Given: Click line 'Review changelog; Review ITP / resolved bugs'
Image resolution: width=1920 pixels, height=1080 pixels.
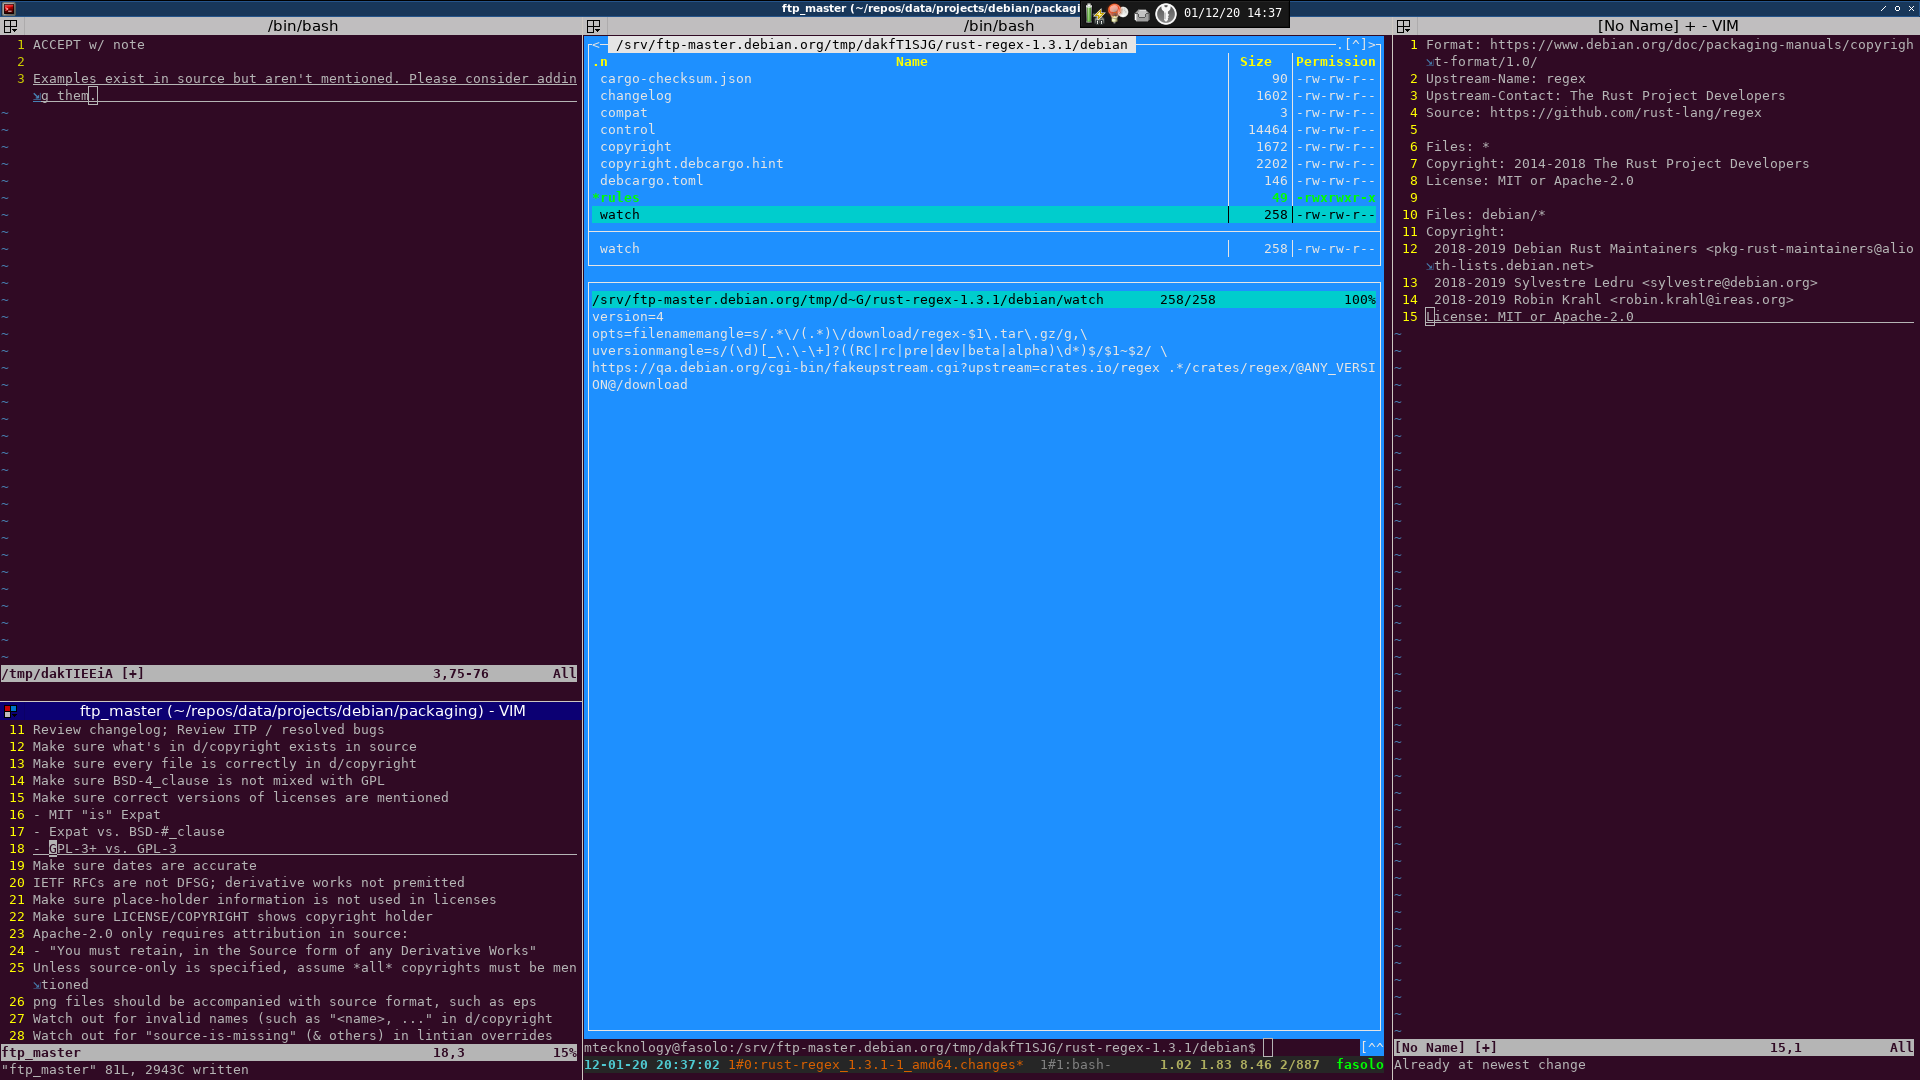Looking at the screenshot, I should (208, 730).
